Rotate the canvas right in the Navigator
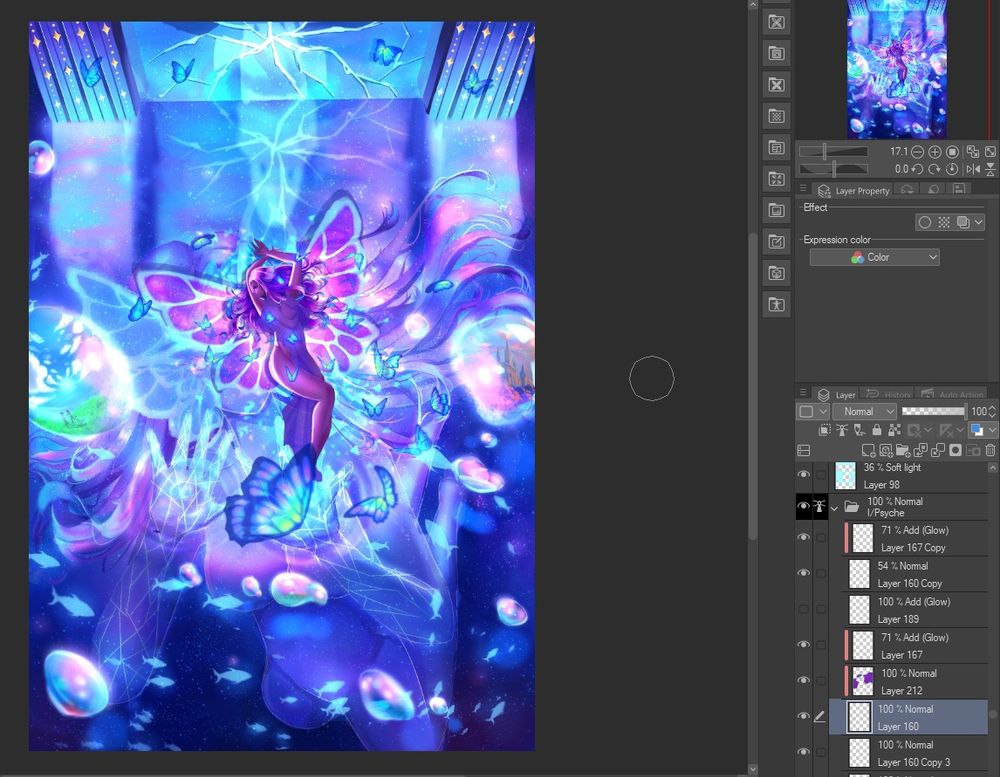 pyautogui.click(x=934, y=169)
